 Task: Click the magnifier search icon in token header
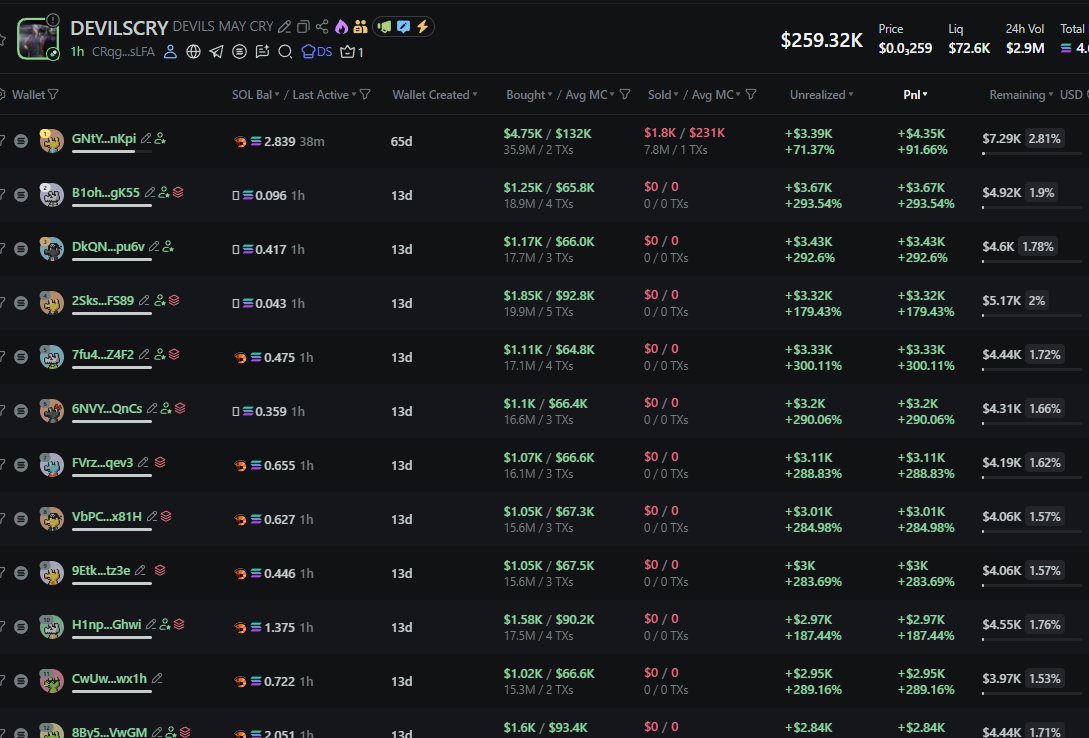(x=285, y=51)
